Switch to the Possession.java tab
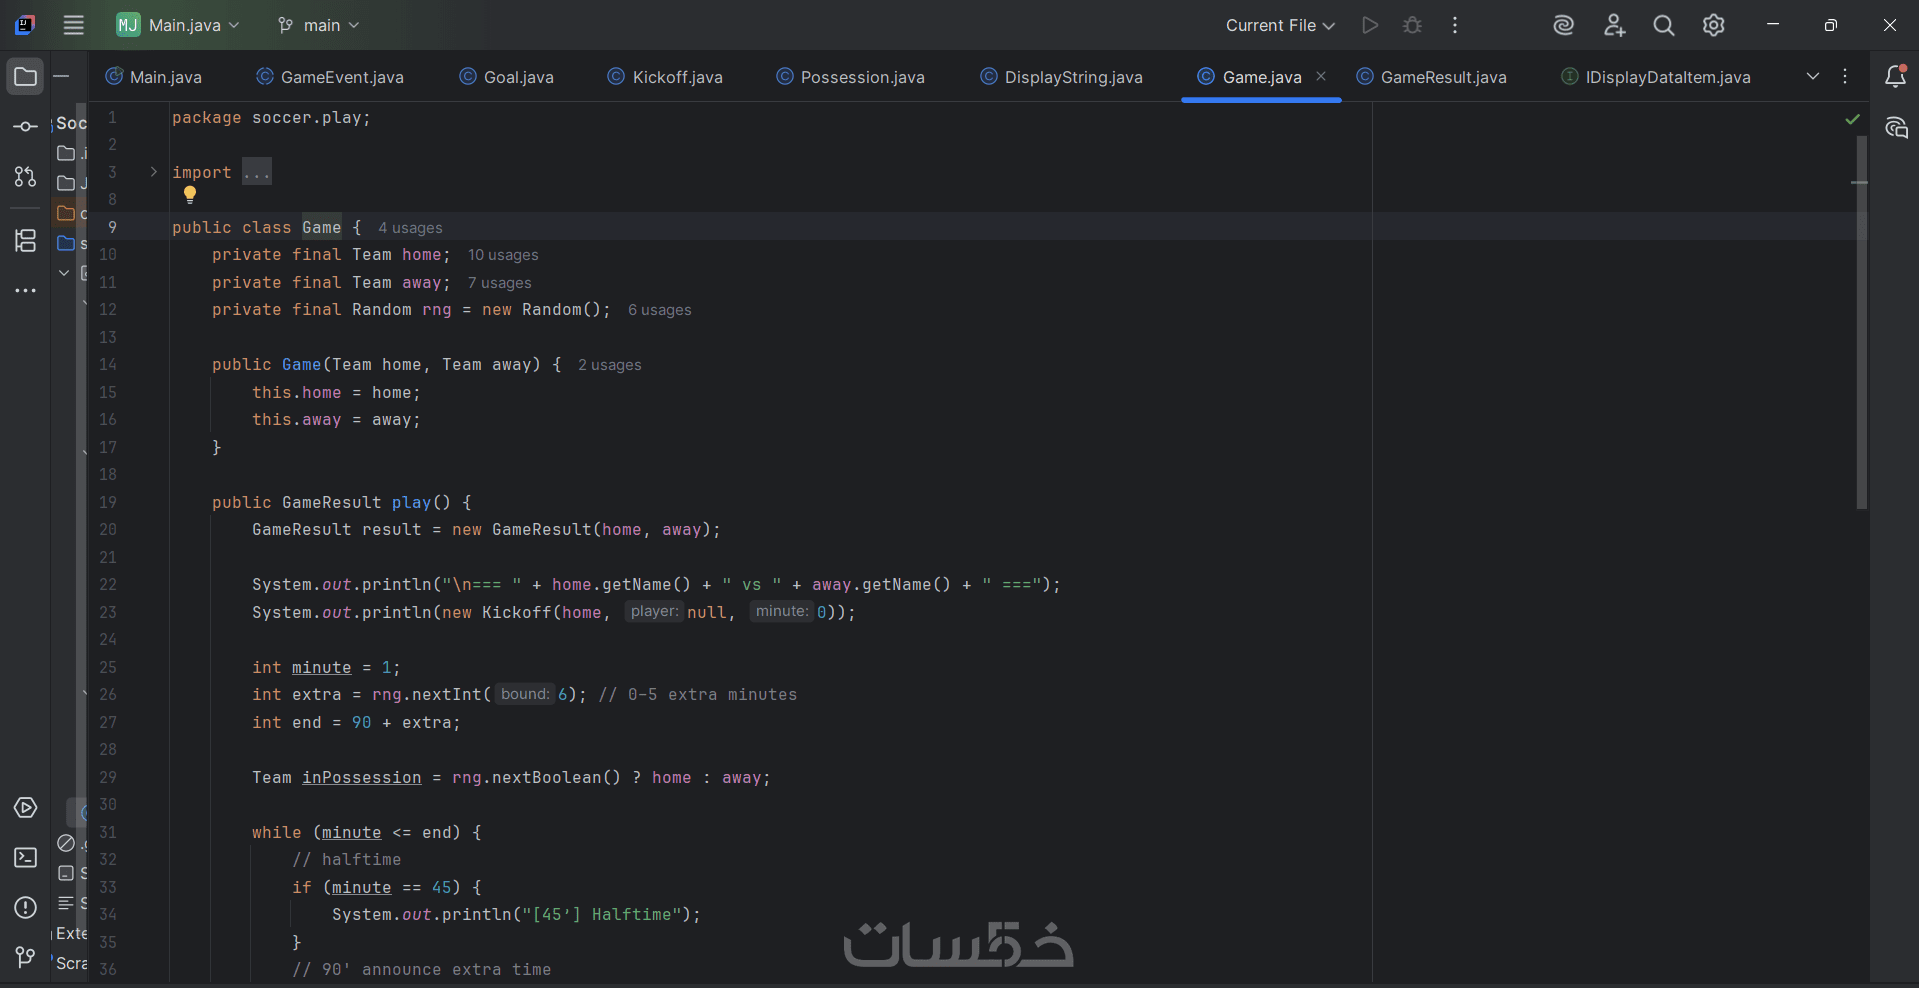 [x=851, y=77]
